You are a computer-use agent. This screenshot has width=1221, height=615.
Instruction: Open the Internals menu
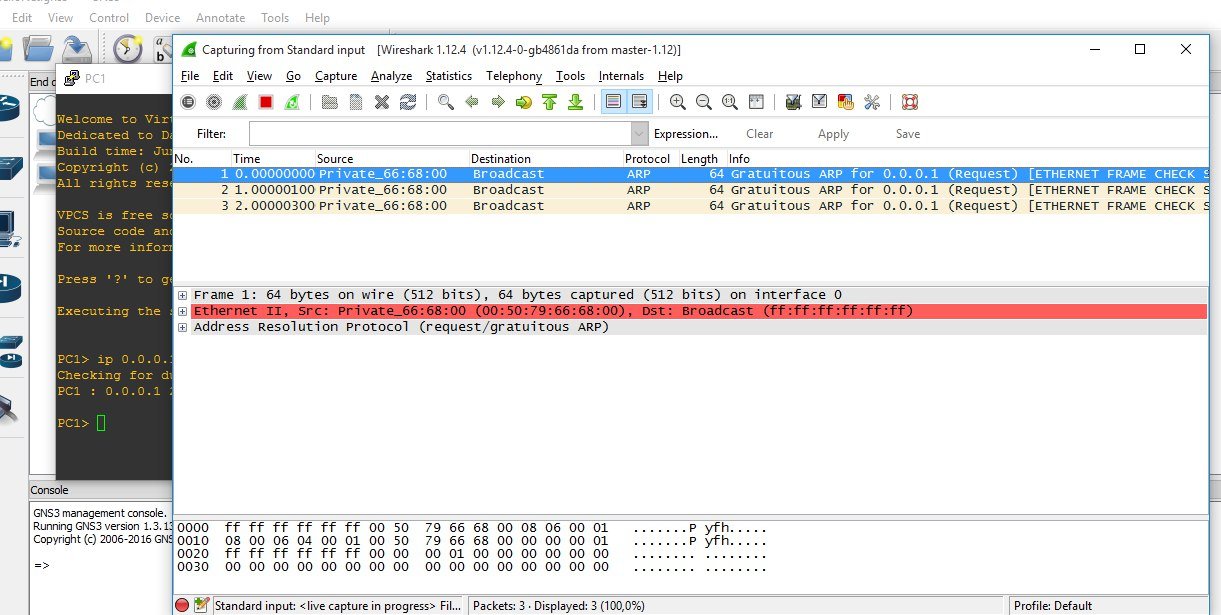pyautogui.click(x=622, y=76)
